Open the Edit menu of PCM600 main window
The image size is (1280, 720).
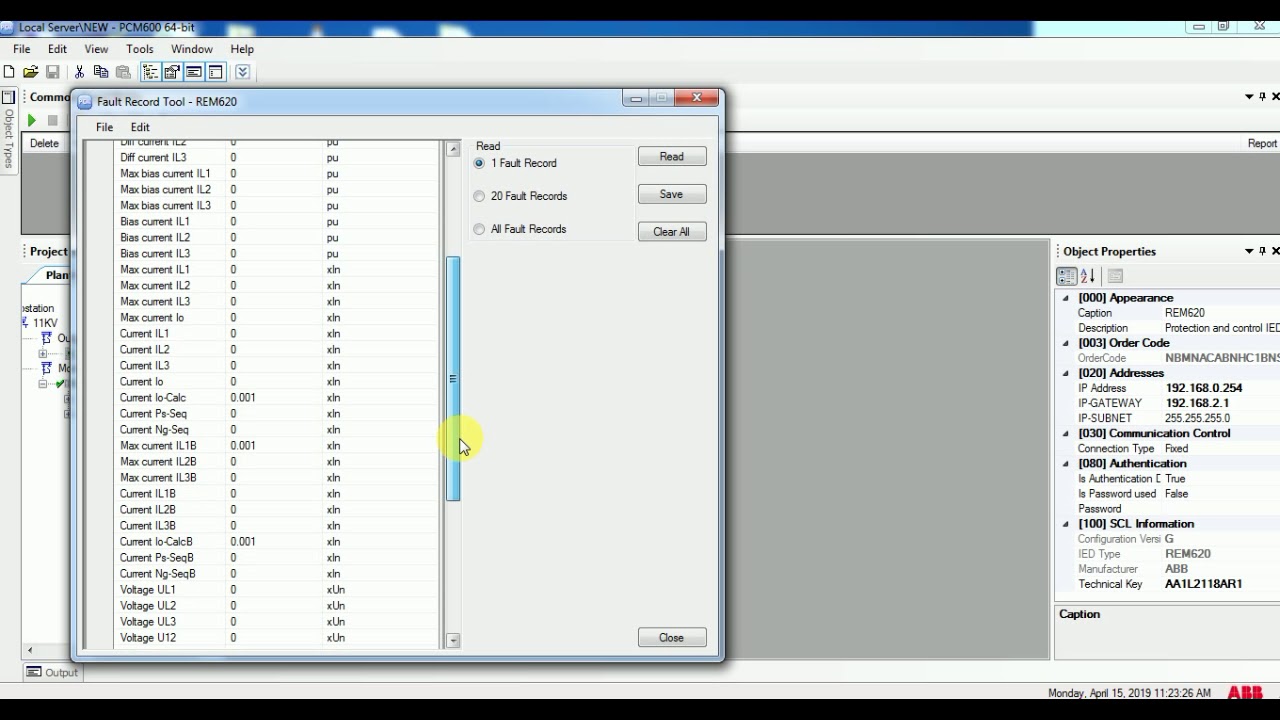tap(57, 49)
